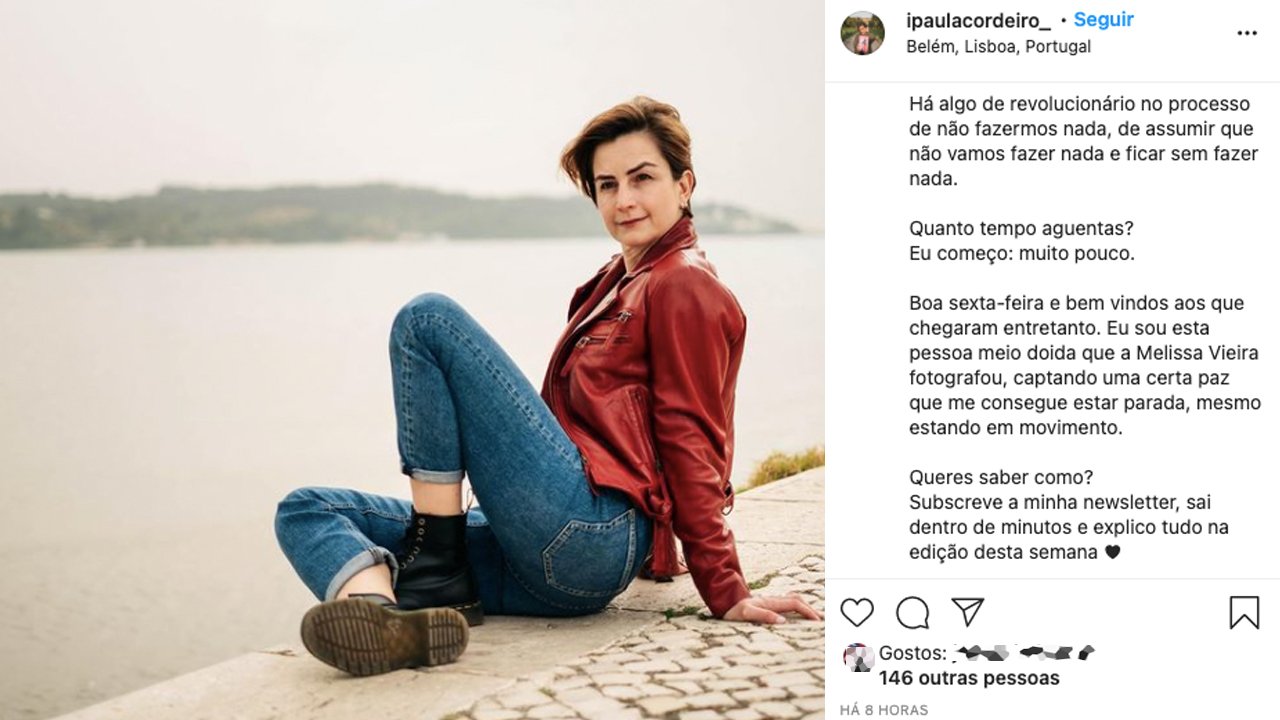Screen dimensions: 1280x720
Task: Click the profile avatar picture
Action: (x=862, y=33)
